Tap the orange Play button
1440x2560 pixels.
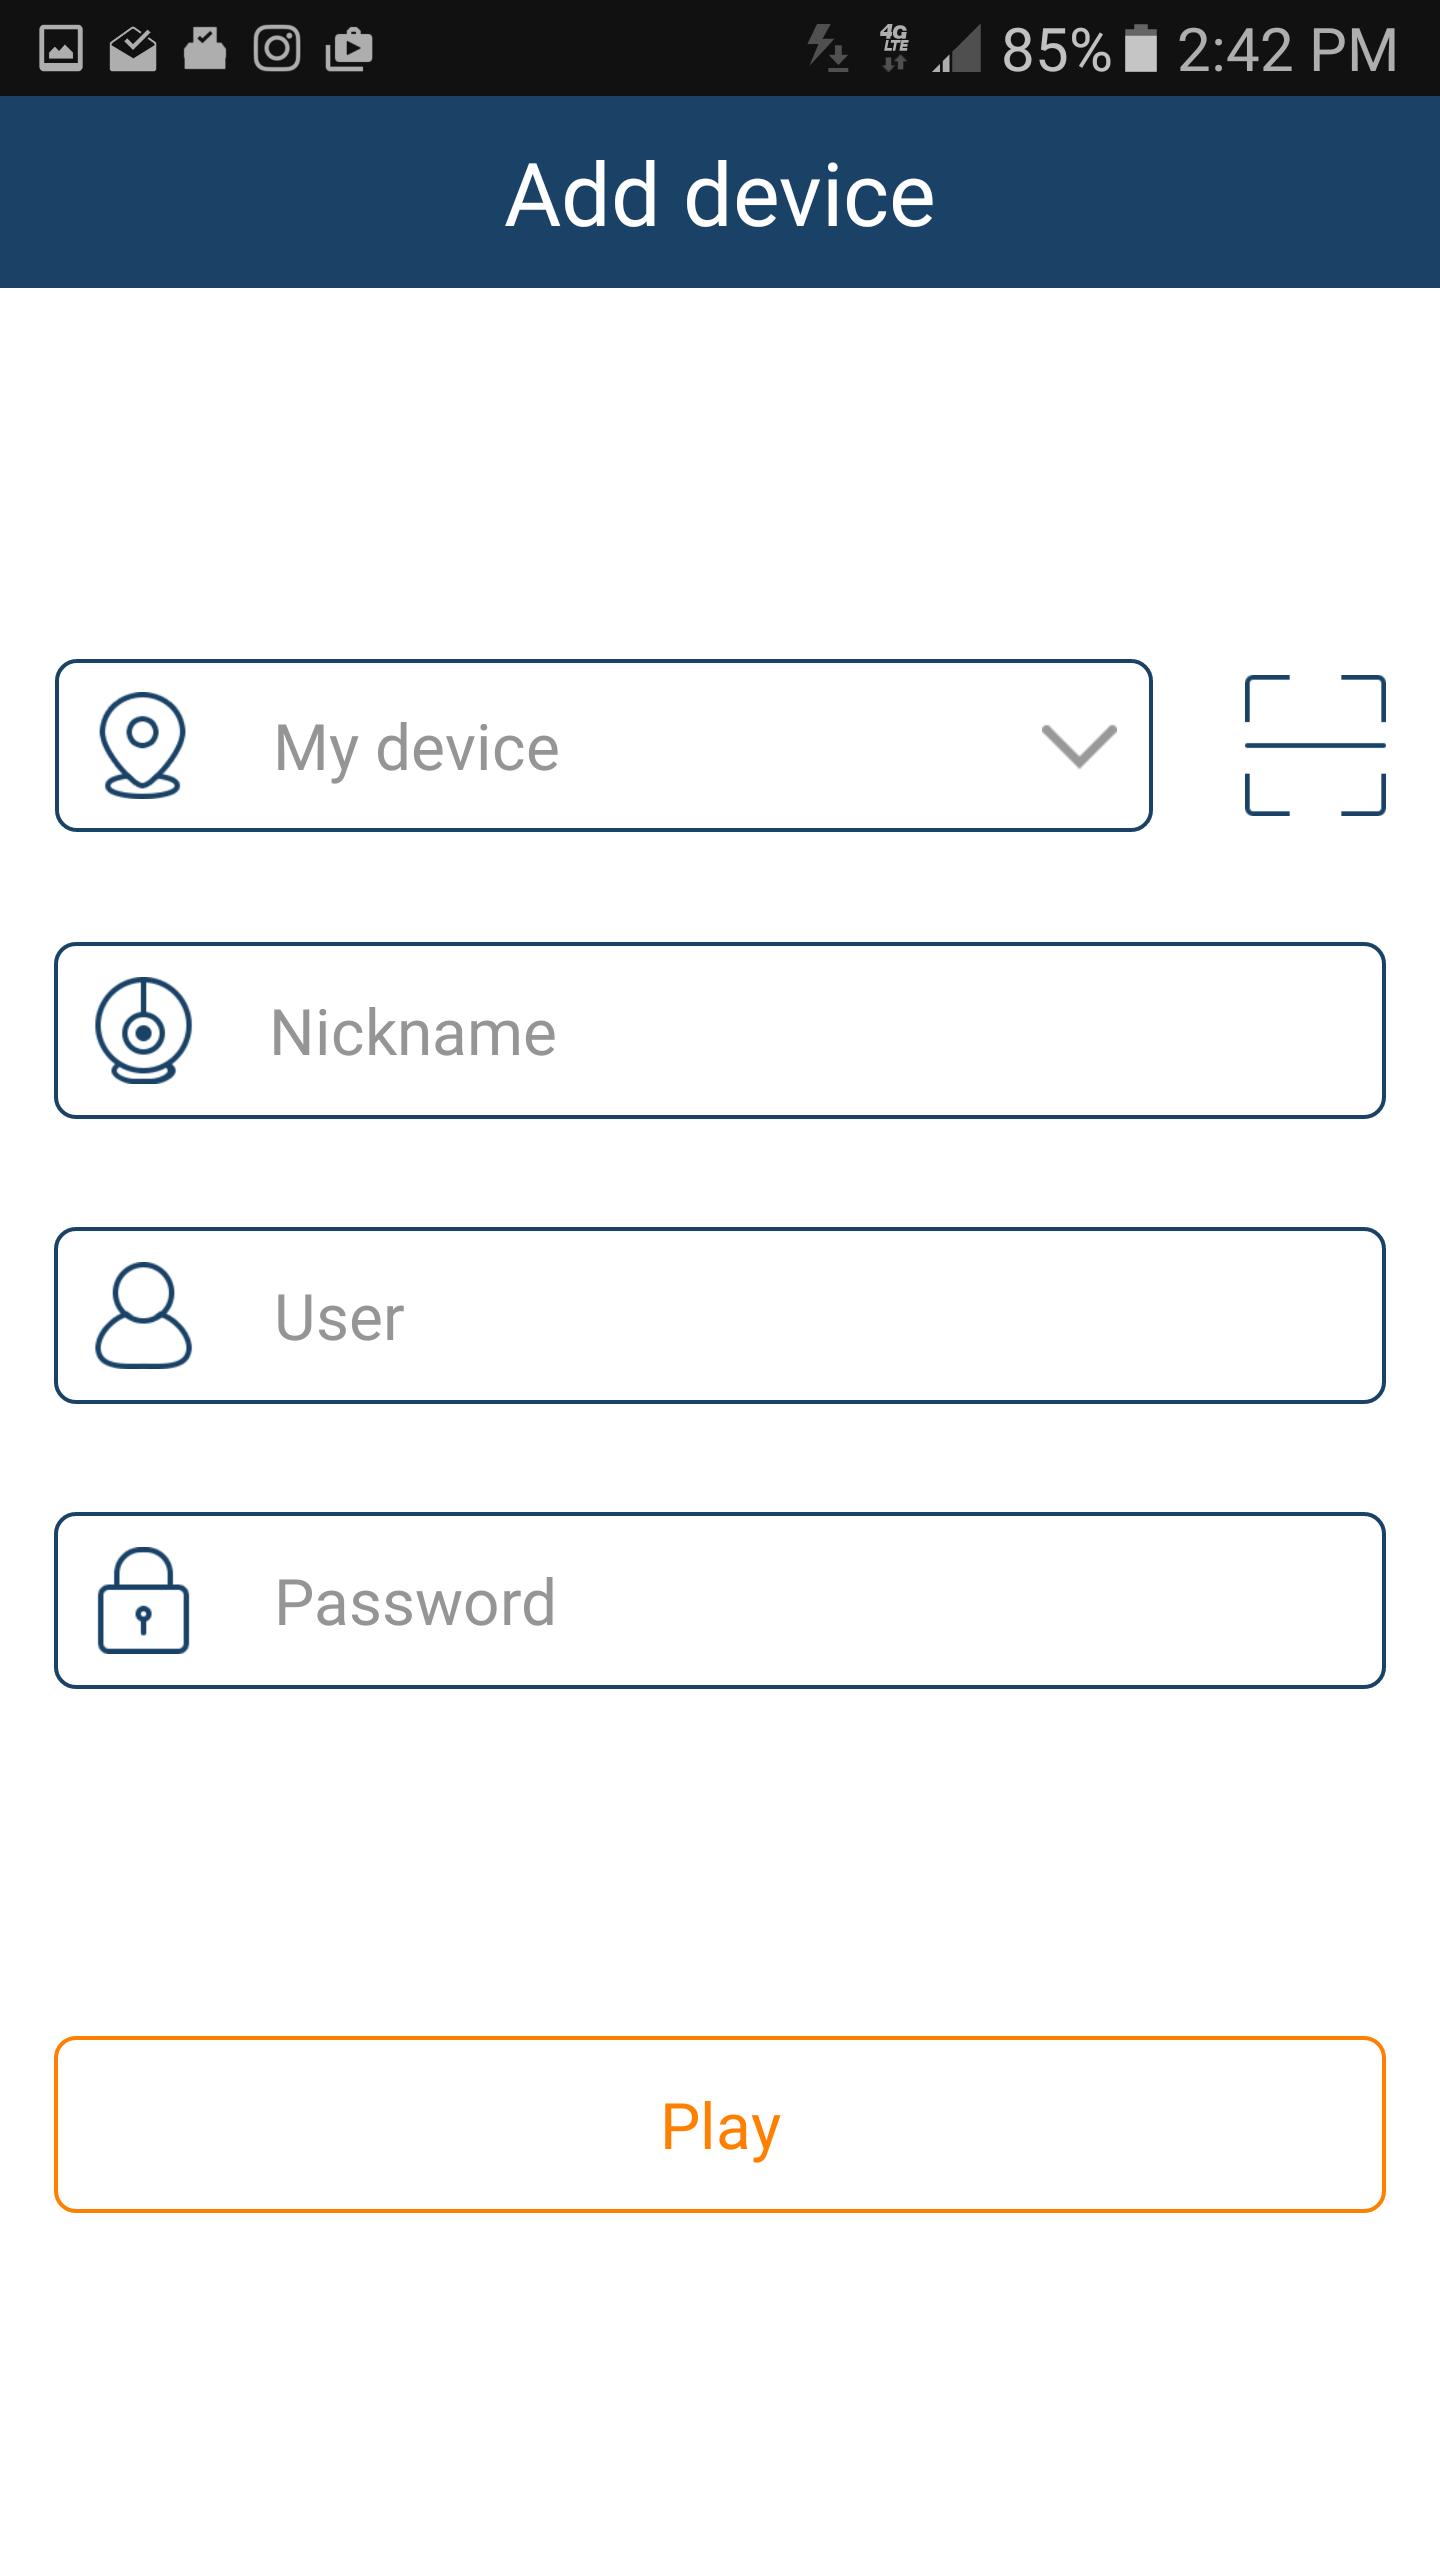(x=720, y=2124)
